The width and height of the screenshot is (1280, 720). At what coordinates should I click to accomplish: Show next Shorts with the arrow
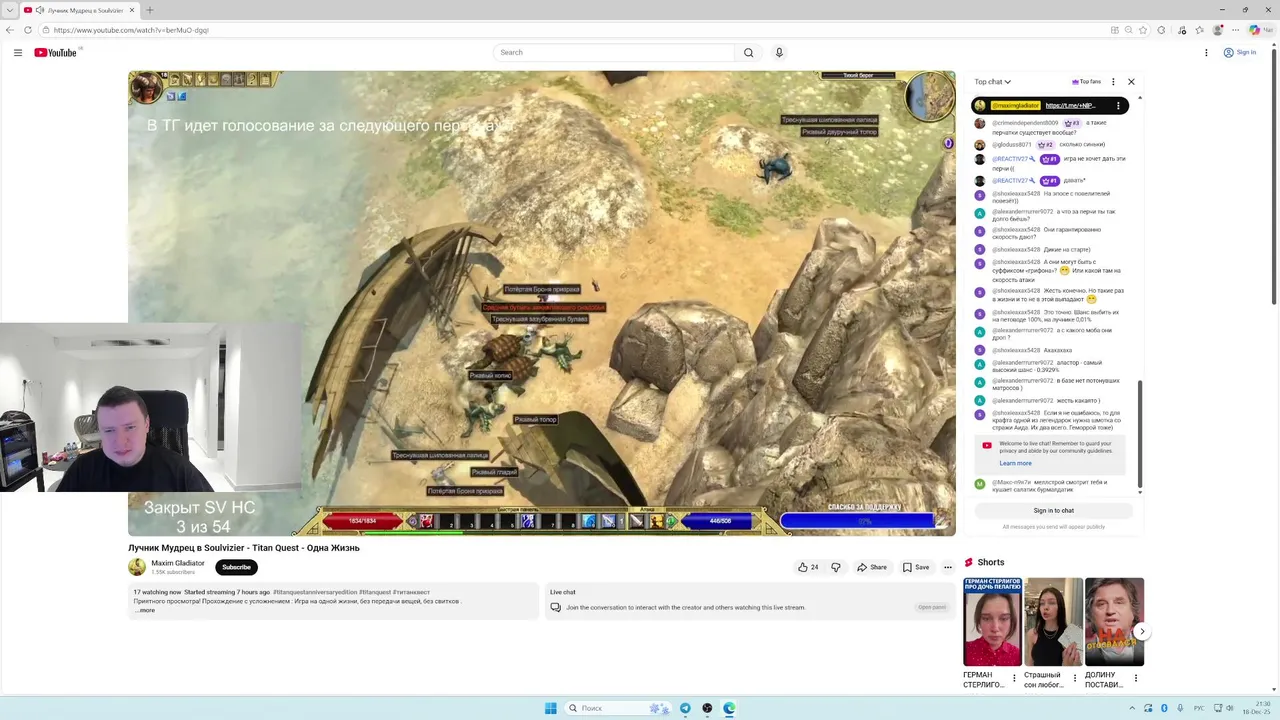click(x=1141, y=631)
